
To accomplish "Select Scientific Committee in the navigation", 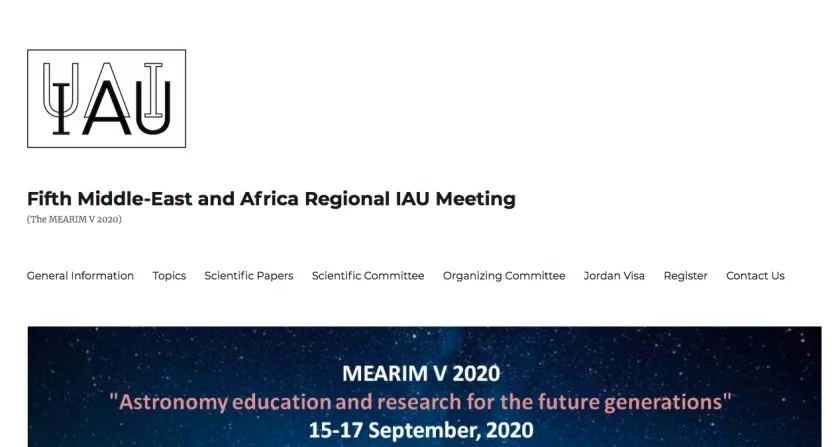I will click(368, 276).
